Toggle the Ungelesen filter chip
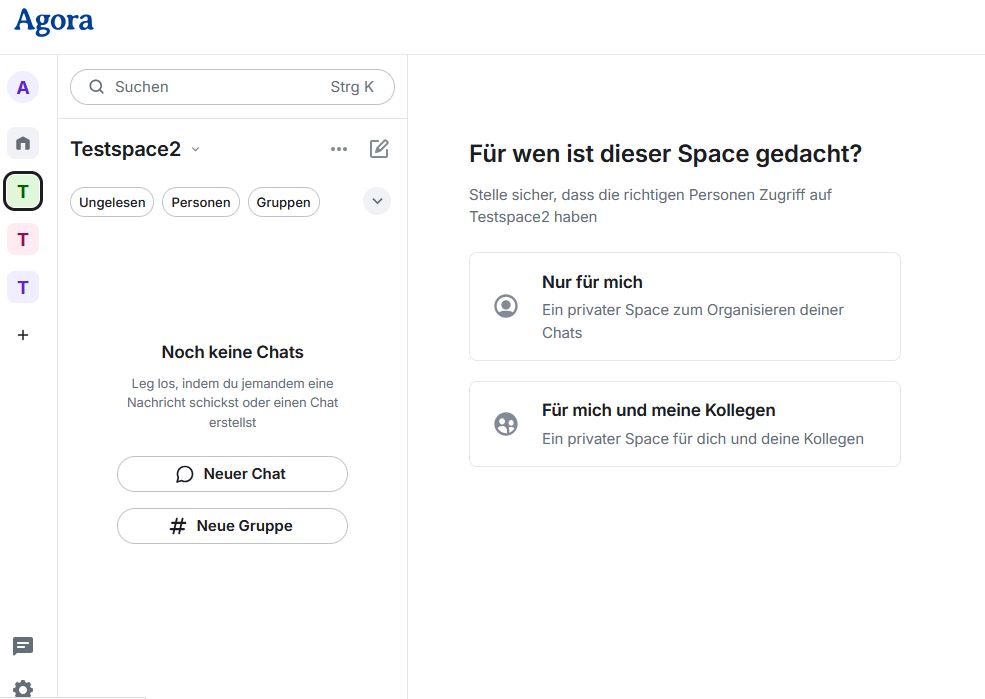Screen dimensions: 985x699 tap(112, 202)
